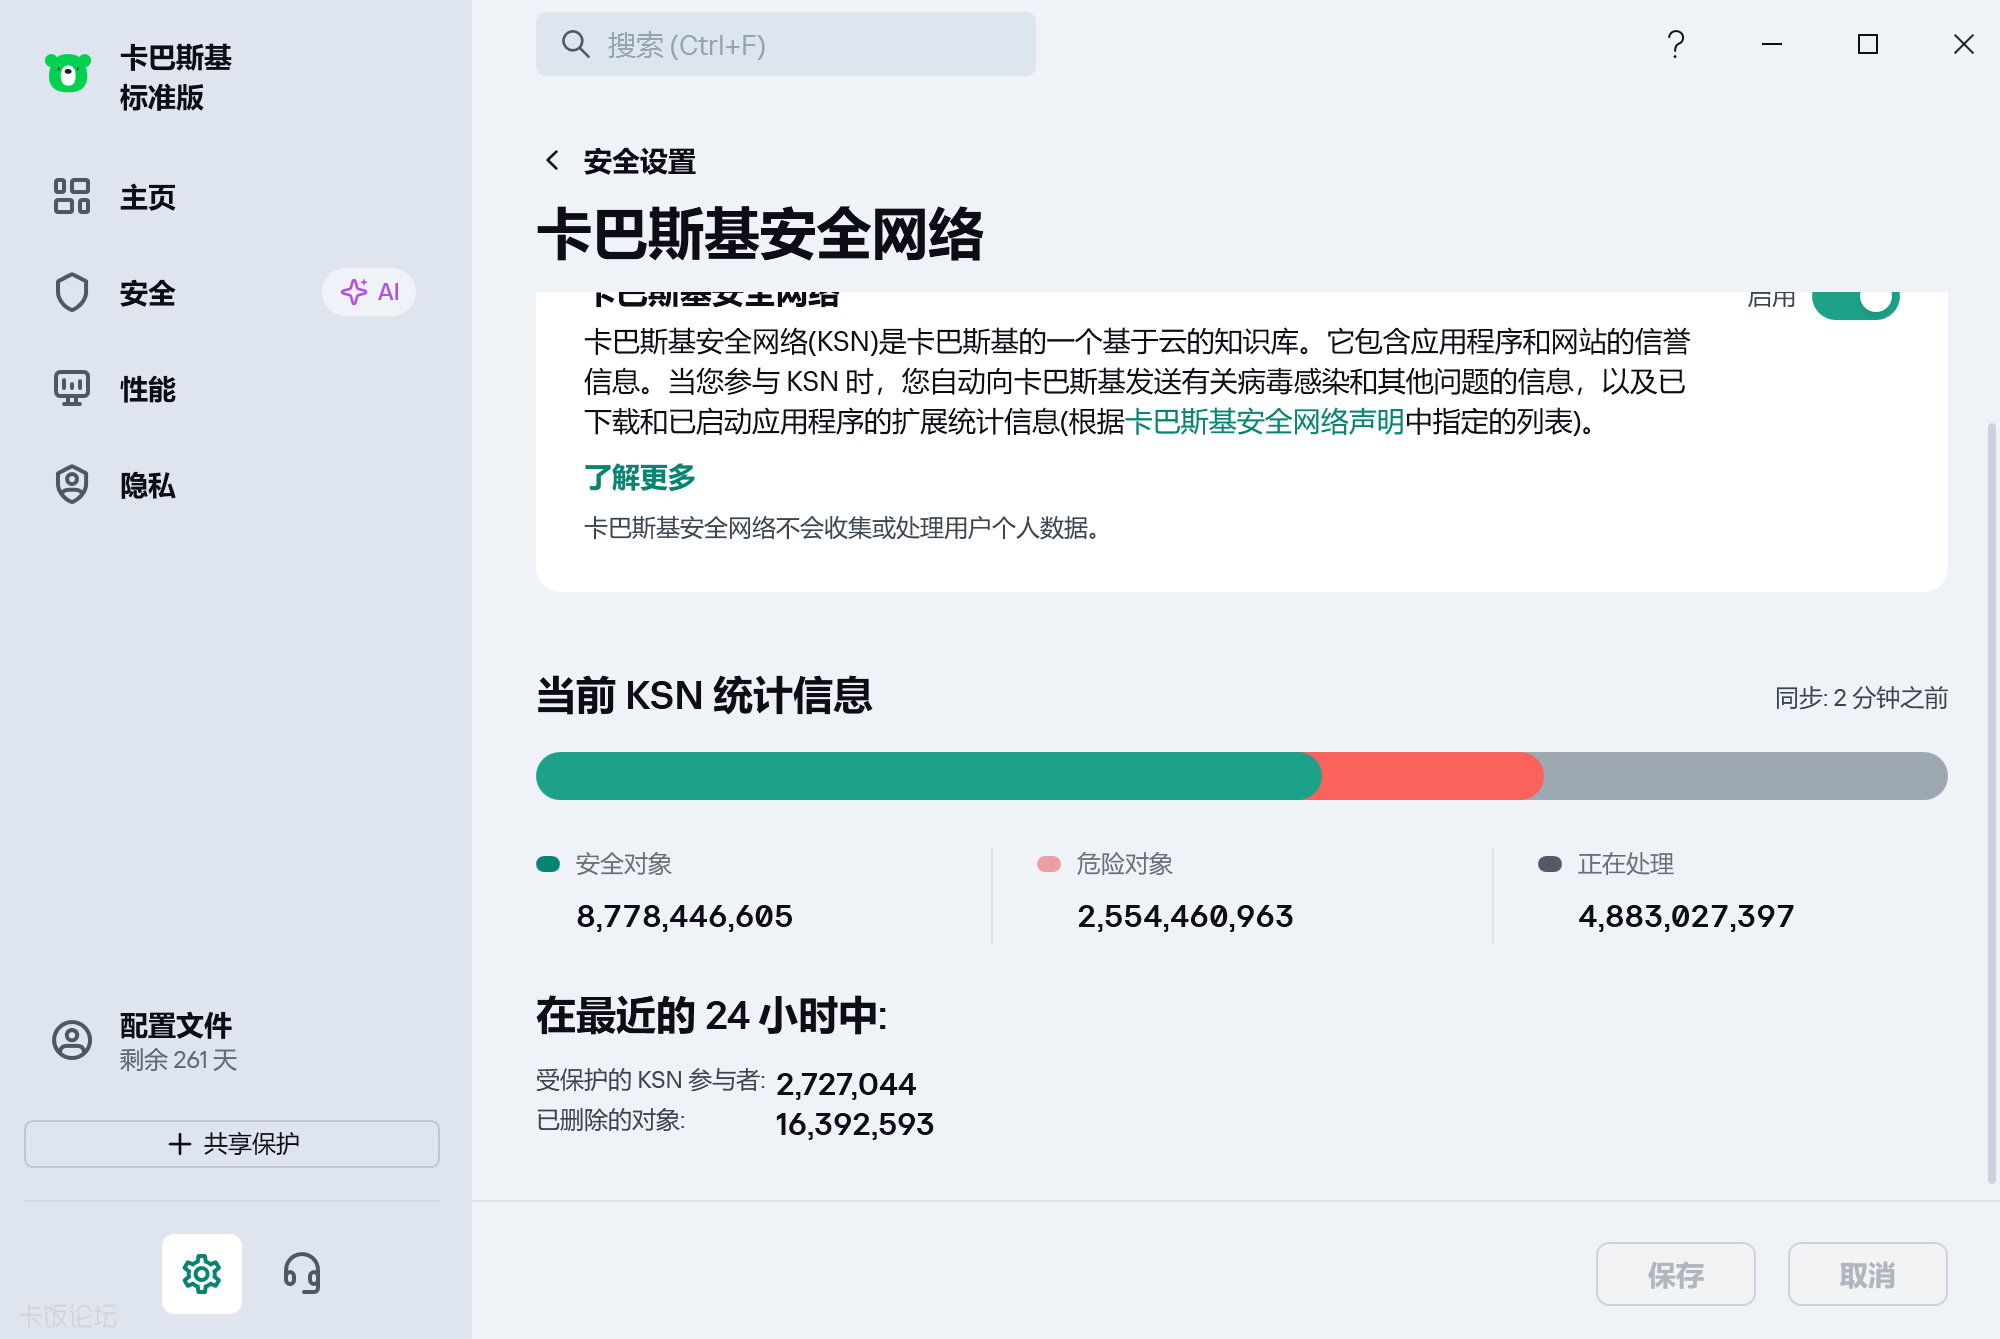Click the green segment of KSN statistics bar
The image size is (2000, 1339).
point(927,776)
